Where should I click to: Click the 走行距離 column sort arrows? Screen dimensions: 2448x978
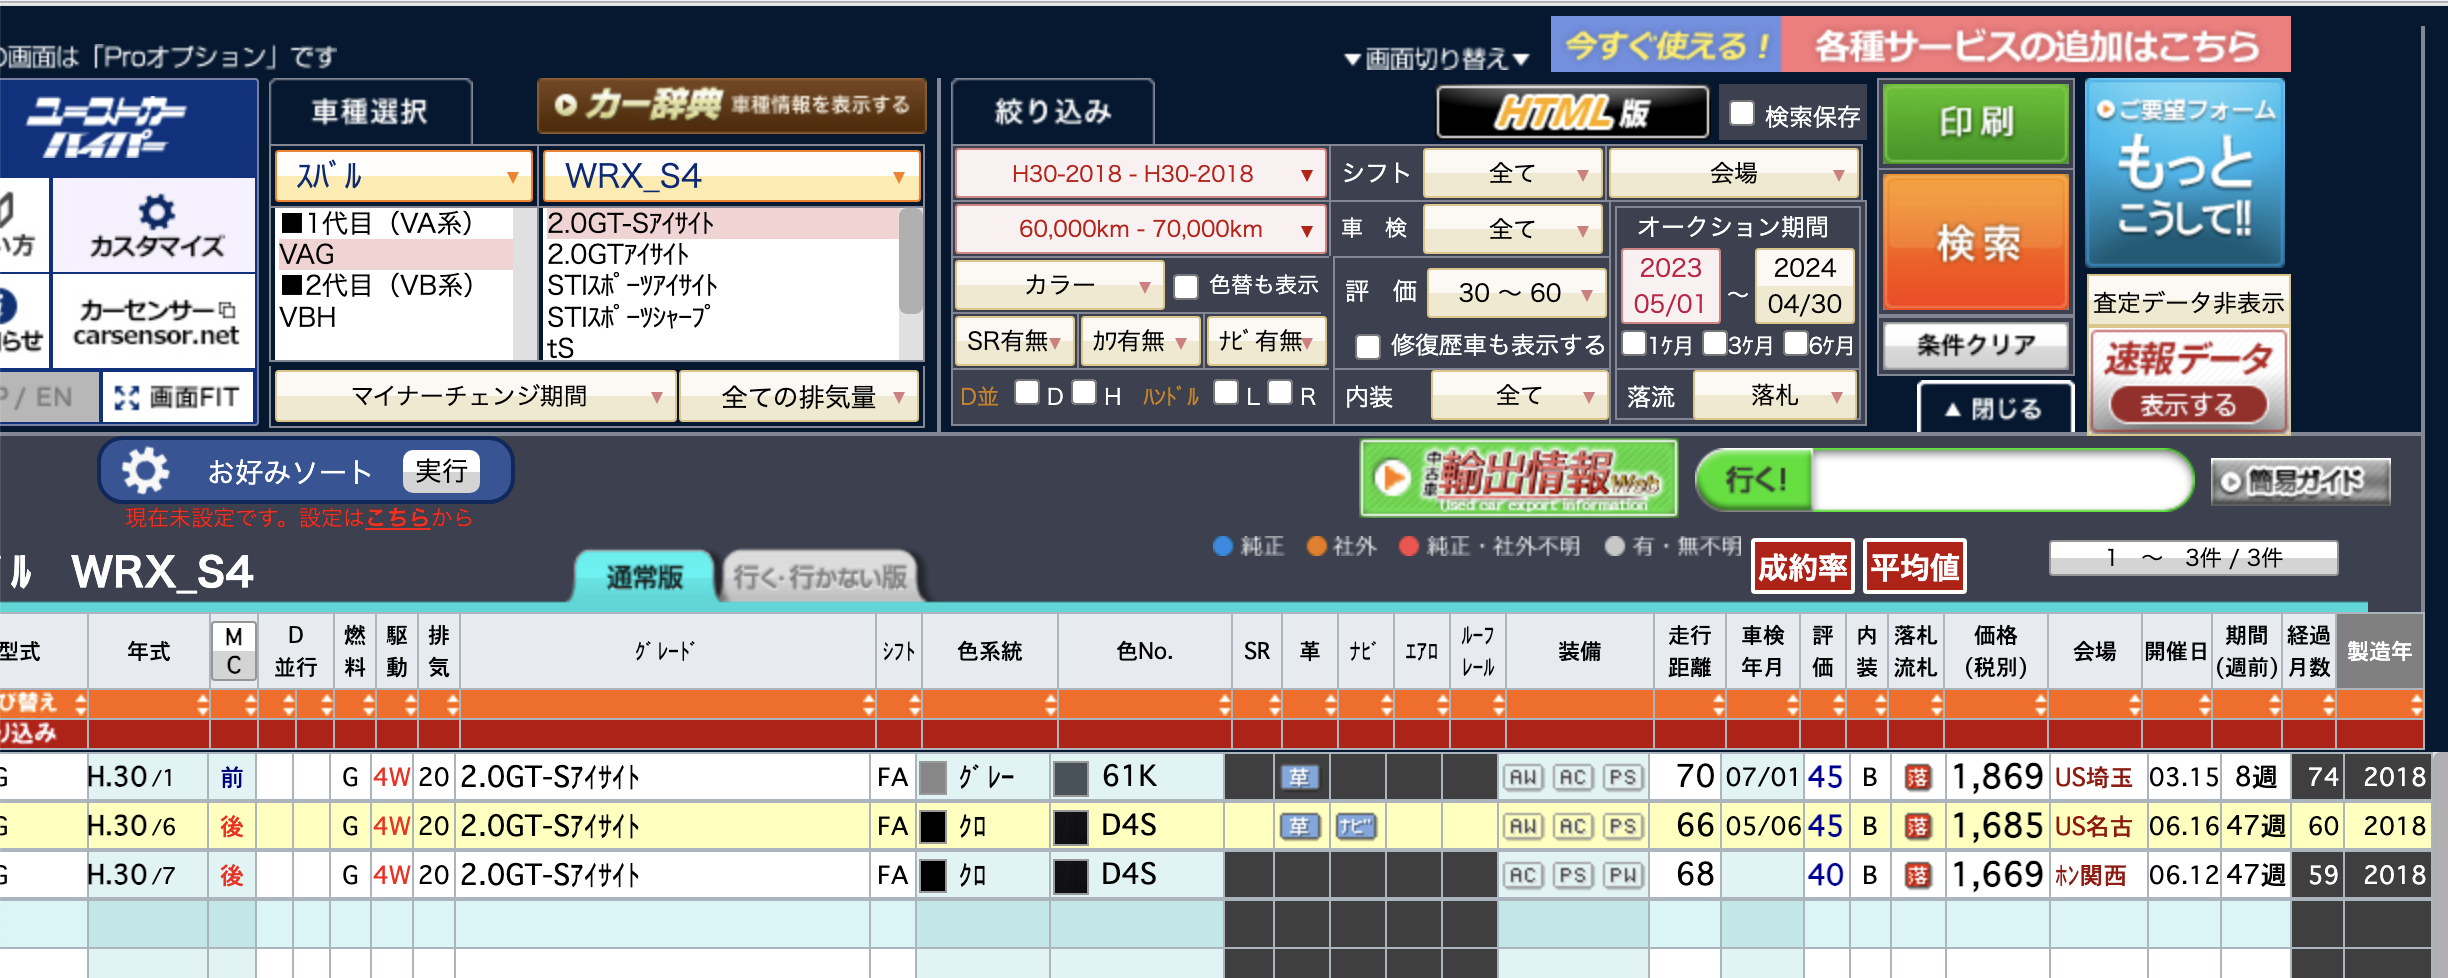point(1718,704)
